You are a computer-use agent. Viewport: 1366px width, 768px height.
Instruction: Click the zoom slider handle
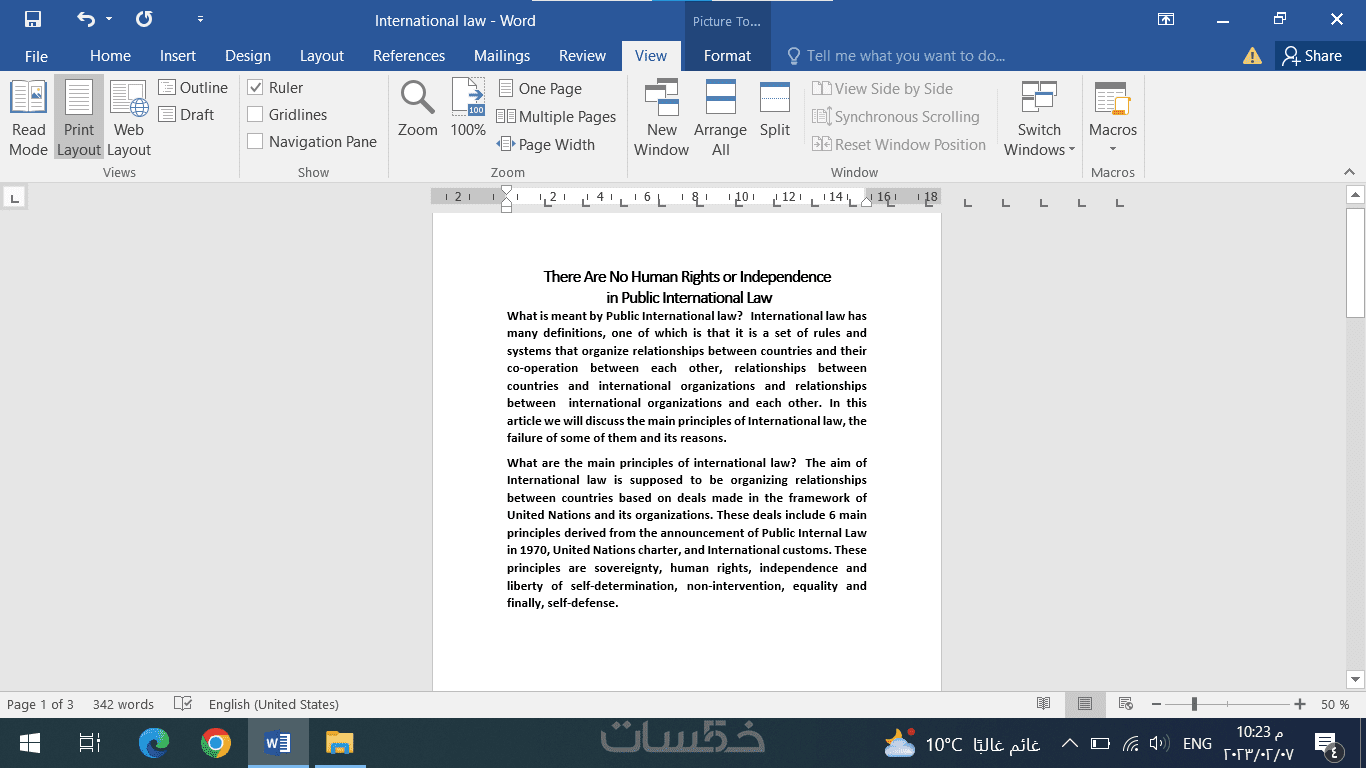[1194, 704]
